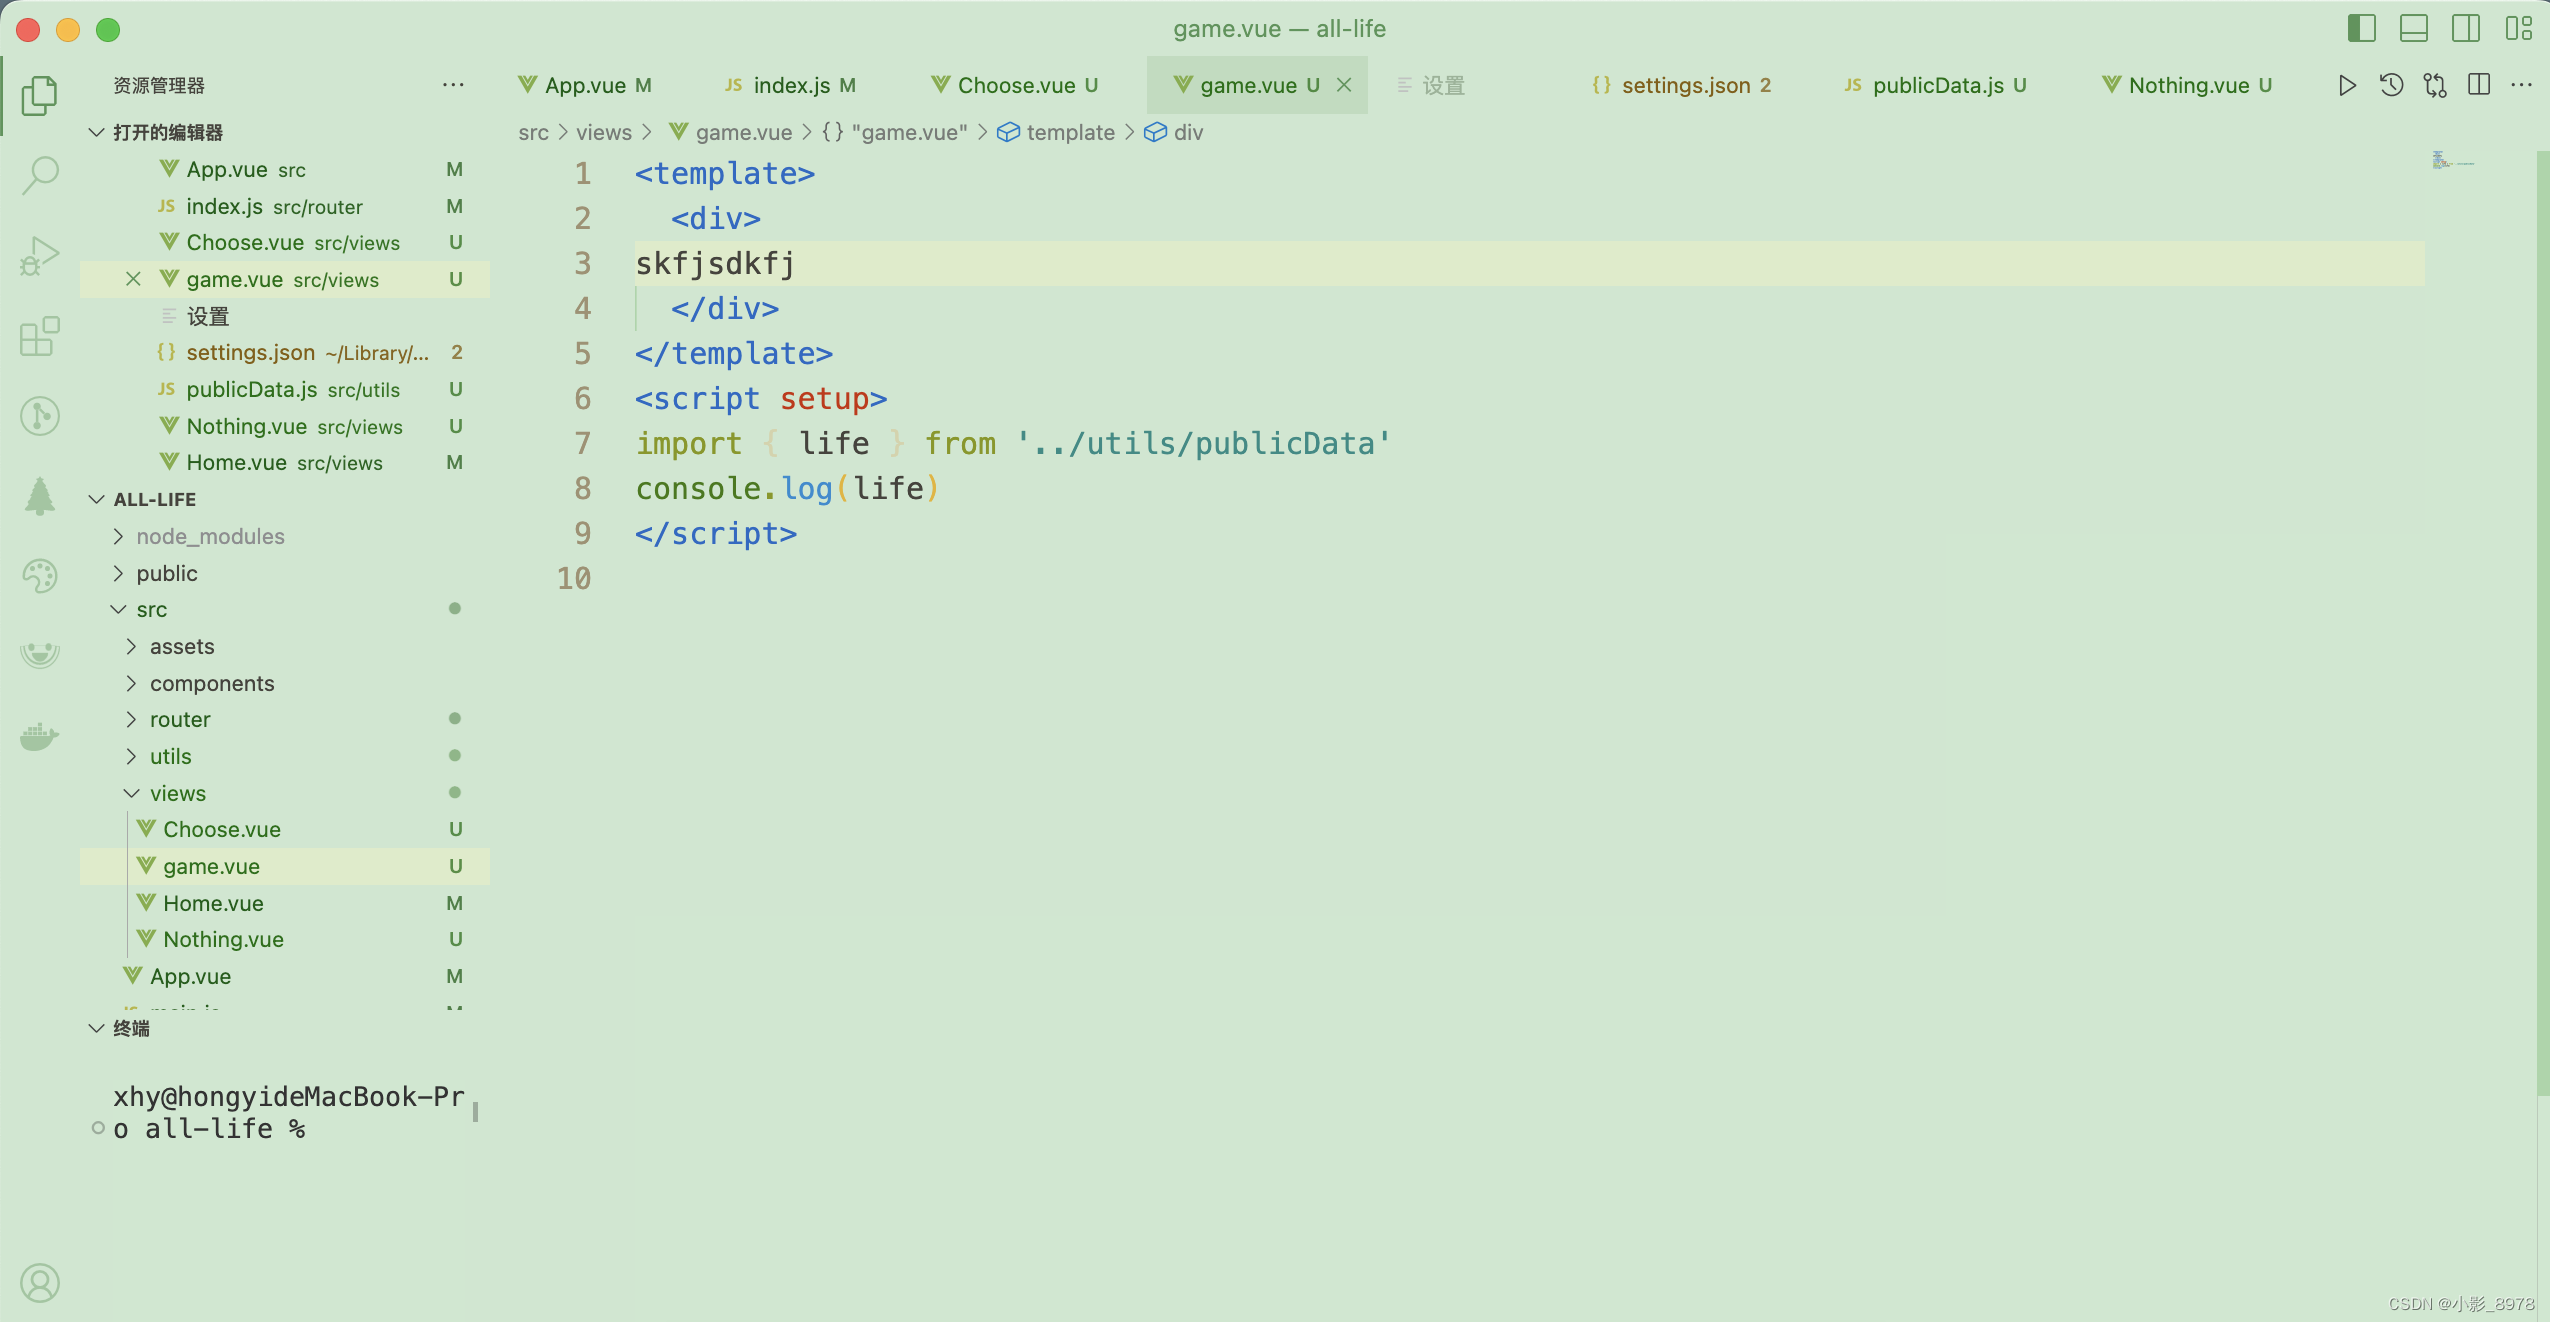
Task: Toggle the primary sidebar visibility
Action: (x=2360, y=29)
